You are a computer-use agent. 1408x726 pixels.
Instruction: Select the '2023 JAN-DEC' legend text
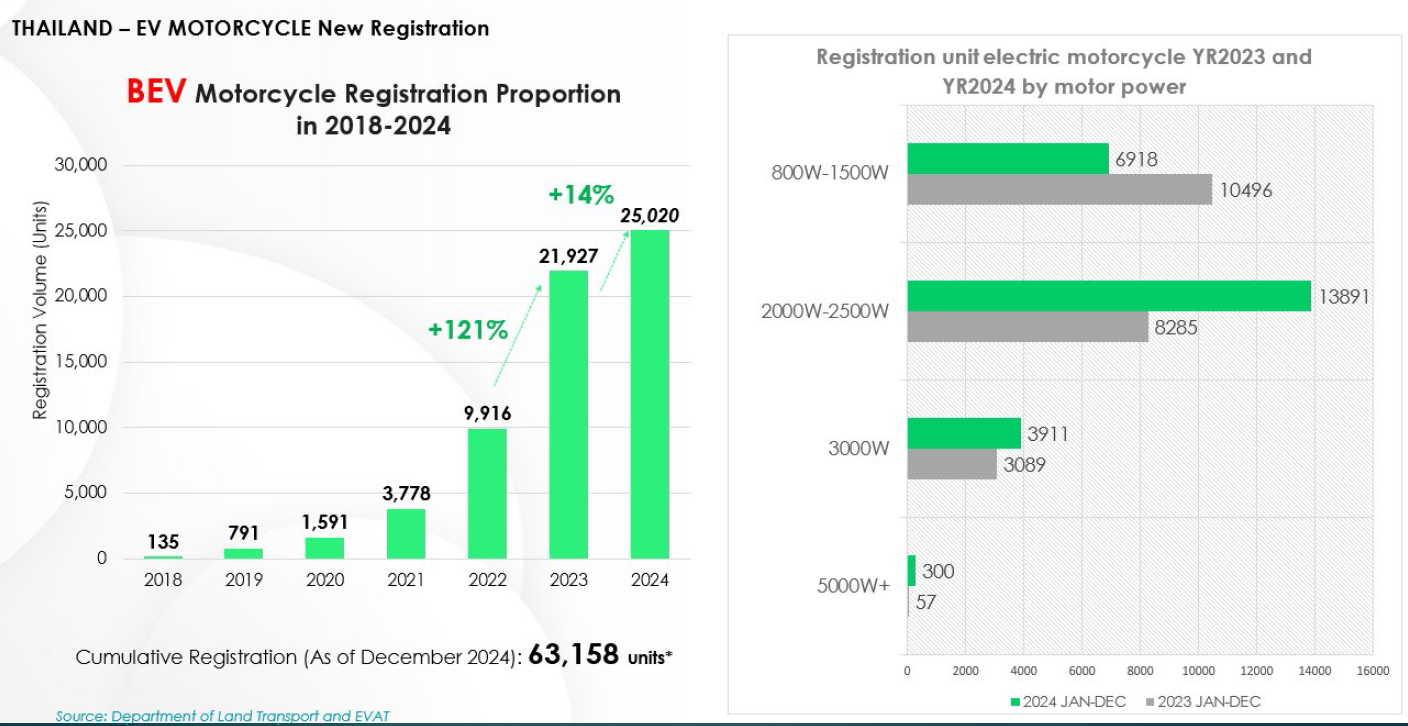coord(1209,701)
